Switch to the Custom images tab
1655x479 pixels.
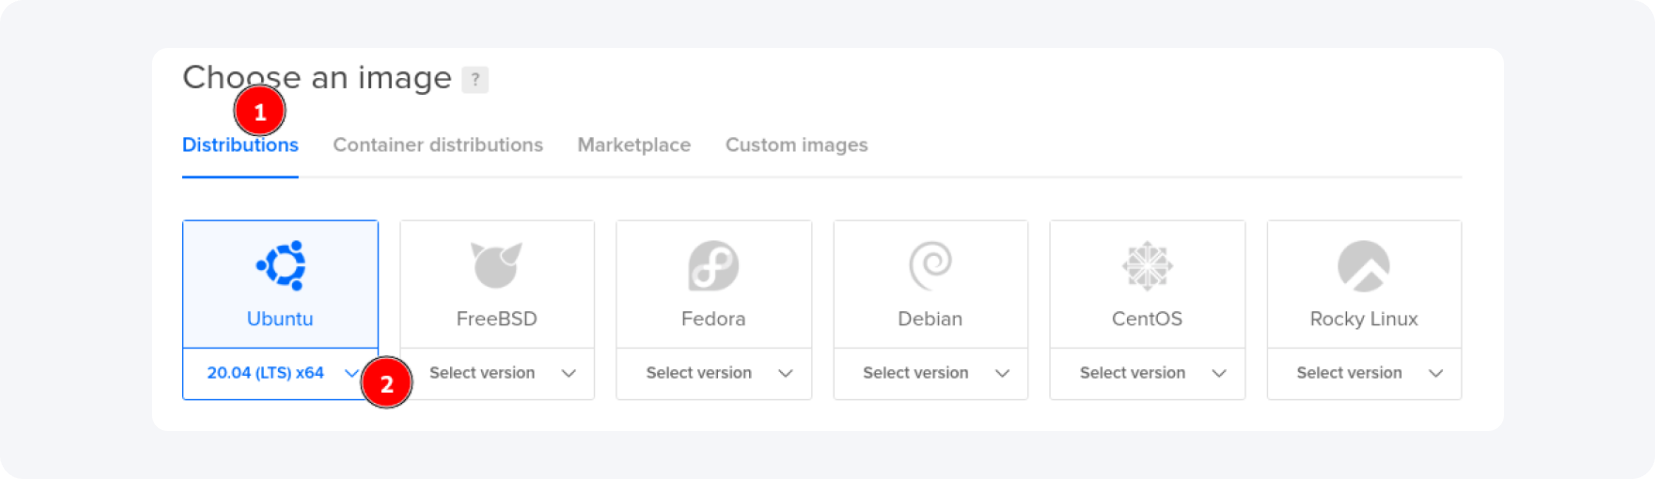796,145
